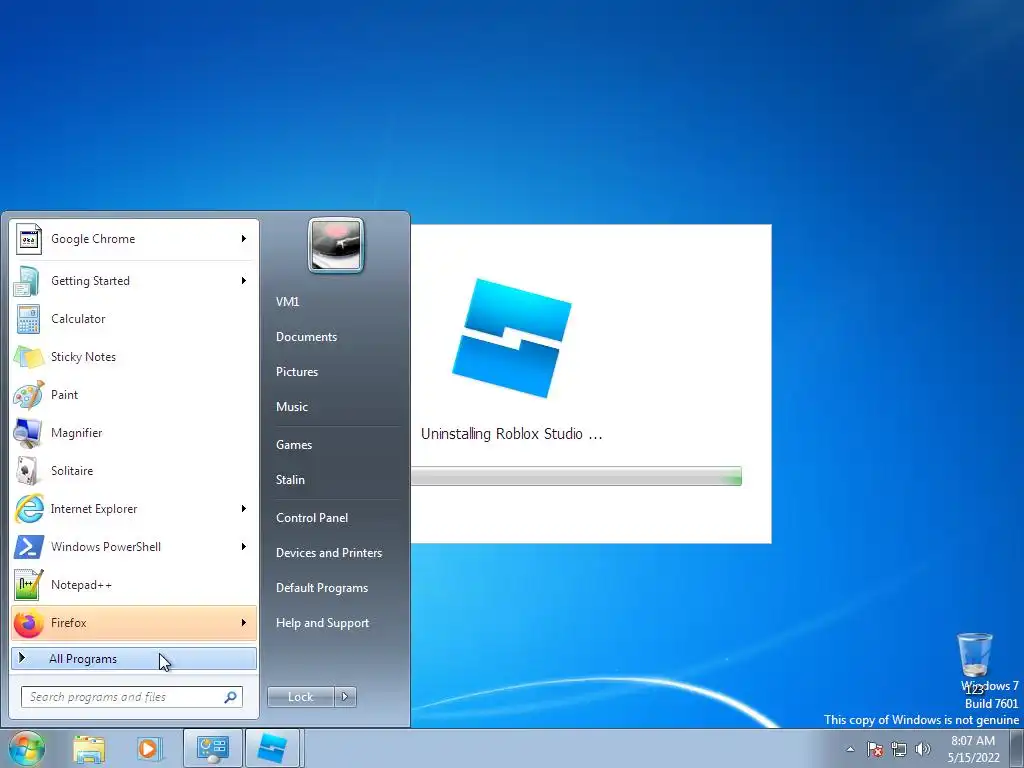Launch Internet Explorer icon
Screen dimensions: 1024x768
29,508
